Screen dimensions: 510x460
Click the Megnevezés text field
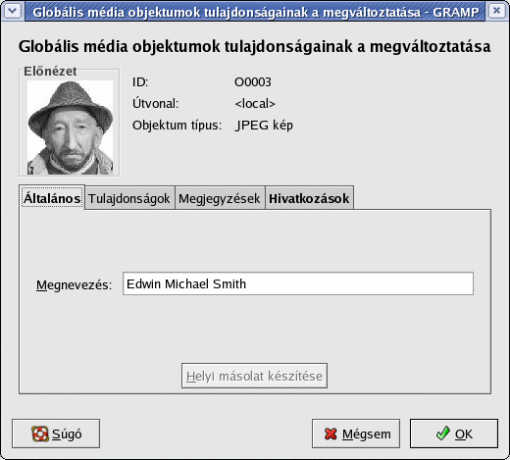tap(298, 284)
